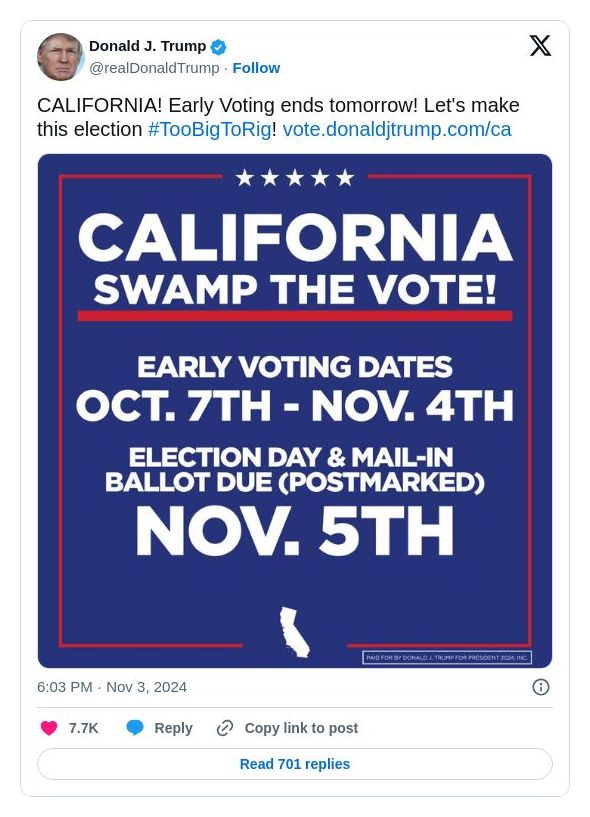Image resolution: width=590 pixels, height=817 pixels.
Task: Open the post info circle icon
Action: click(541, 687)
